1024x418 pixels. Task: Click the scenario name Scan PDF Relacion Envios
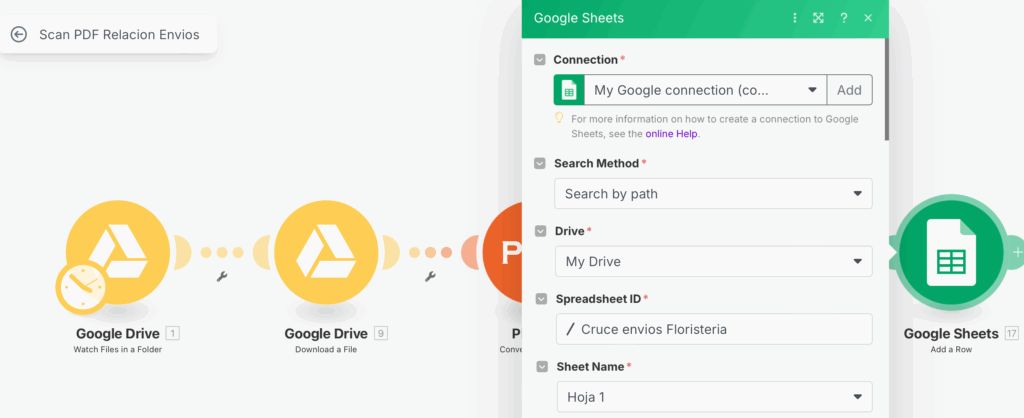(x=119, y=35)
